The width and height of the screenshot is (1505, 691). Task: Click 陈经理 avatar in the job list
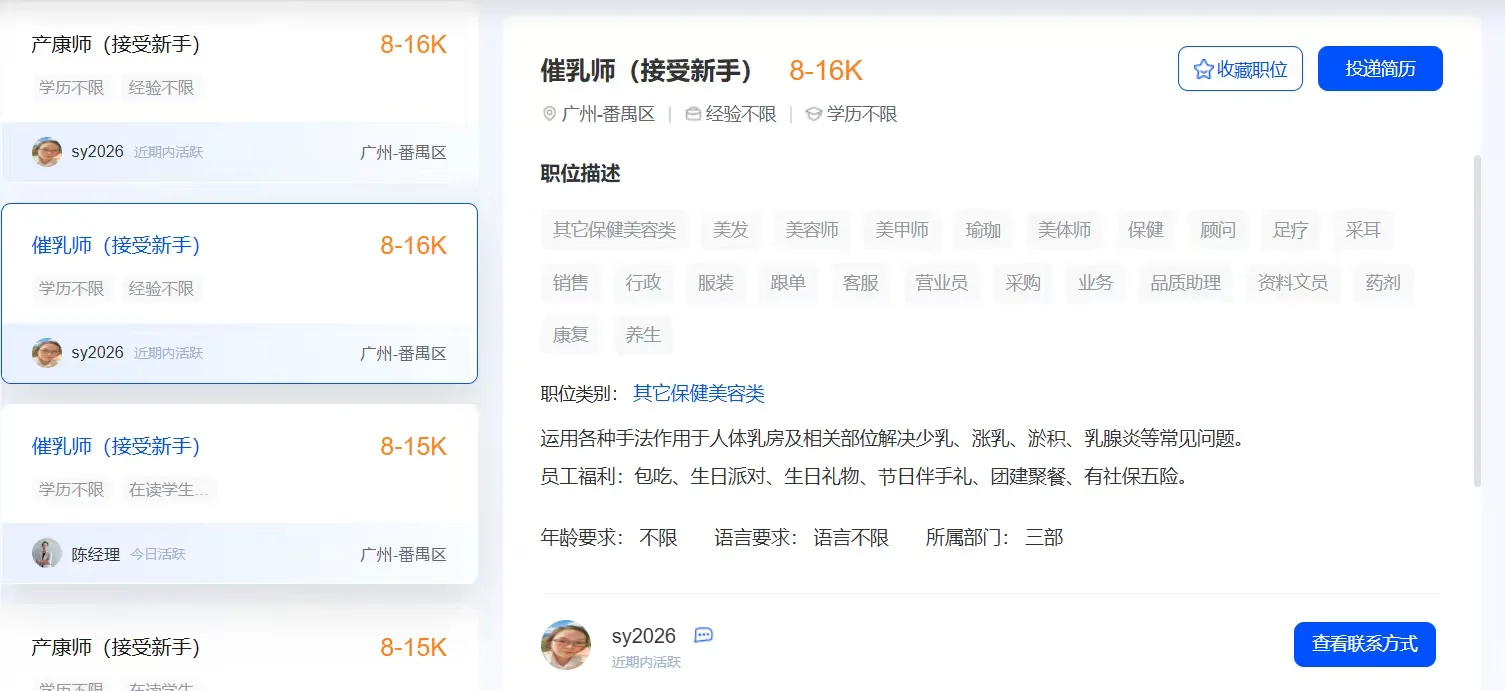coord(47,553)
